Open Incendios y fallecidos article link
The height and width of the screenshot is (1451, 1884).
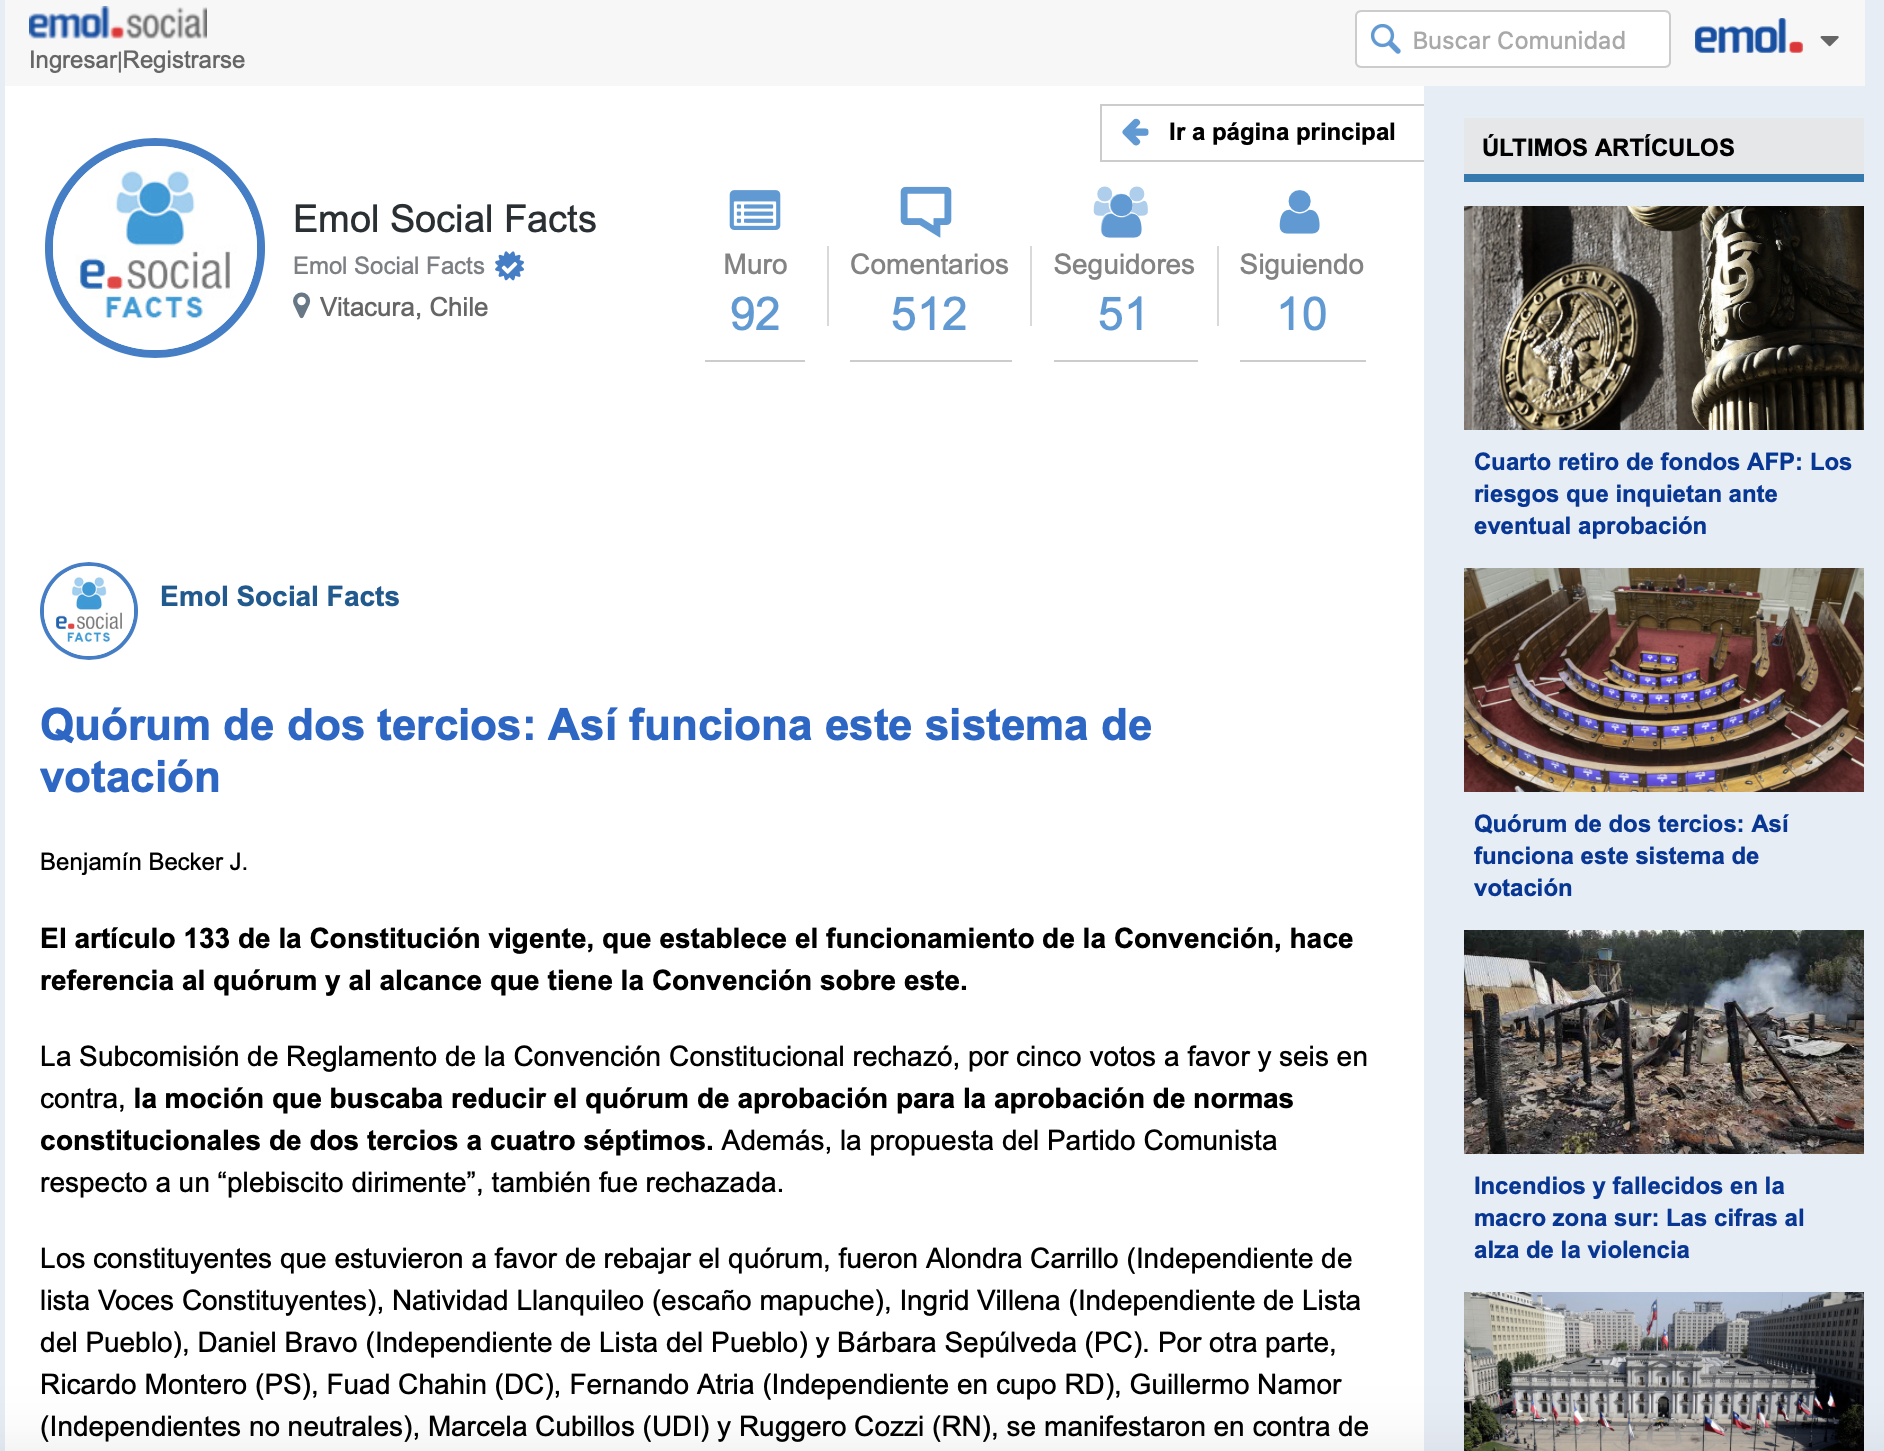(x=1639, y=1218)
